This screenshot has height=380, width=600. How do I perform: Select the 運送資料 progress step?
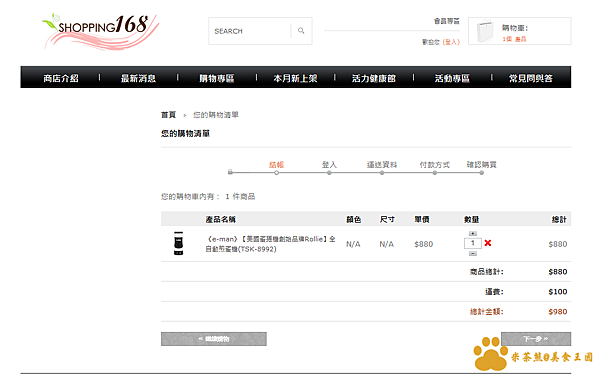(382, 165)
